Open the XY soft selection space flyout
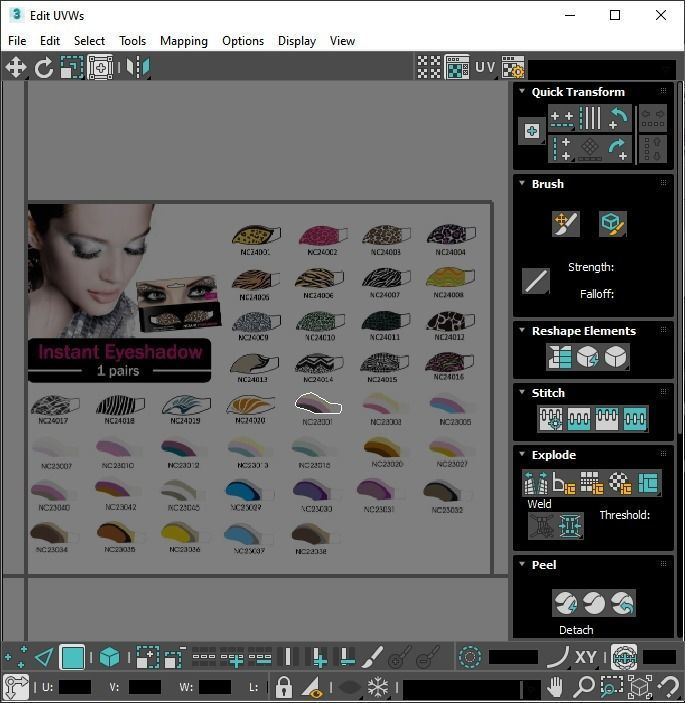The image size is (685, 703). (585, 658)
